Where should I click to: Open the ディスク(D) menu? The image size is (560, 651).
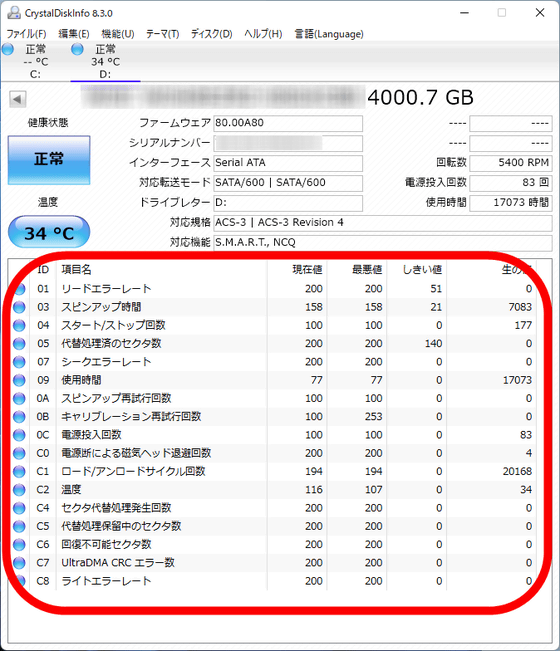(211, 34)
